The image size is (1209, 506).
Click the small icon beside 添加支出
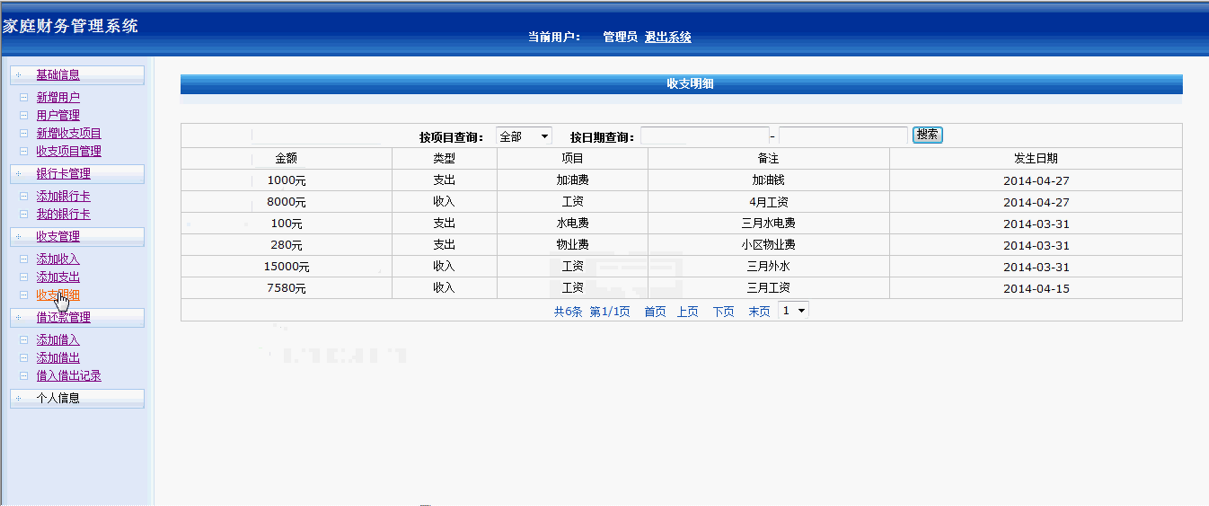click(x=24, y=277)
